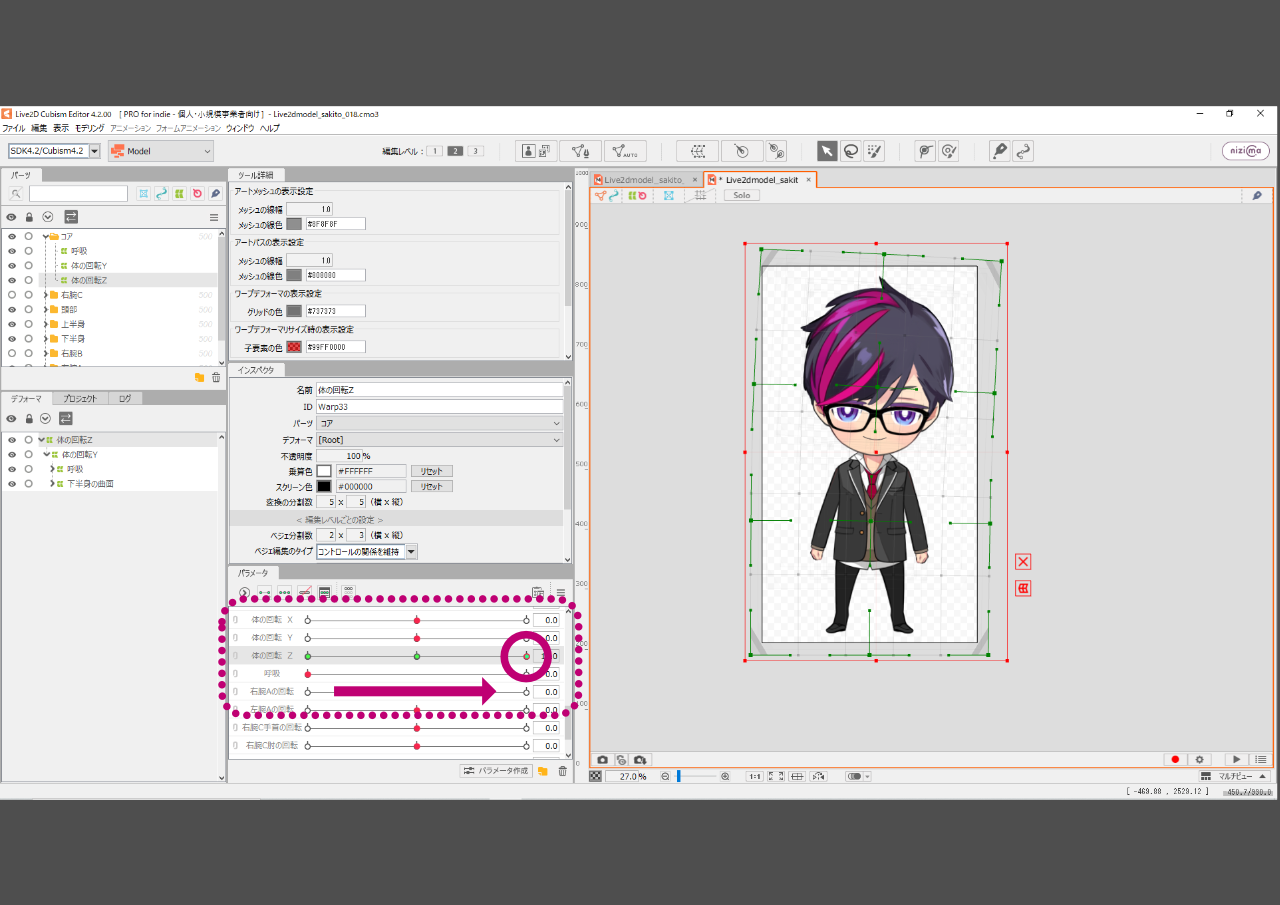Click the パラメータ作成 button
The height and width of the screenshot is (905, 1280).
[495, 771]
